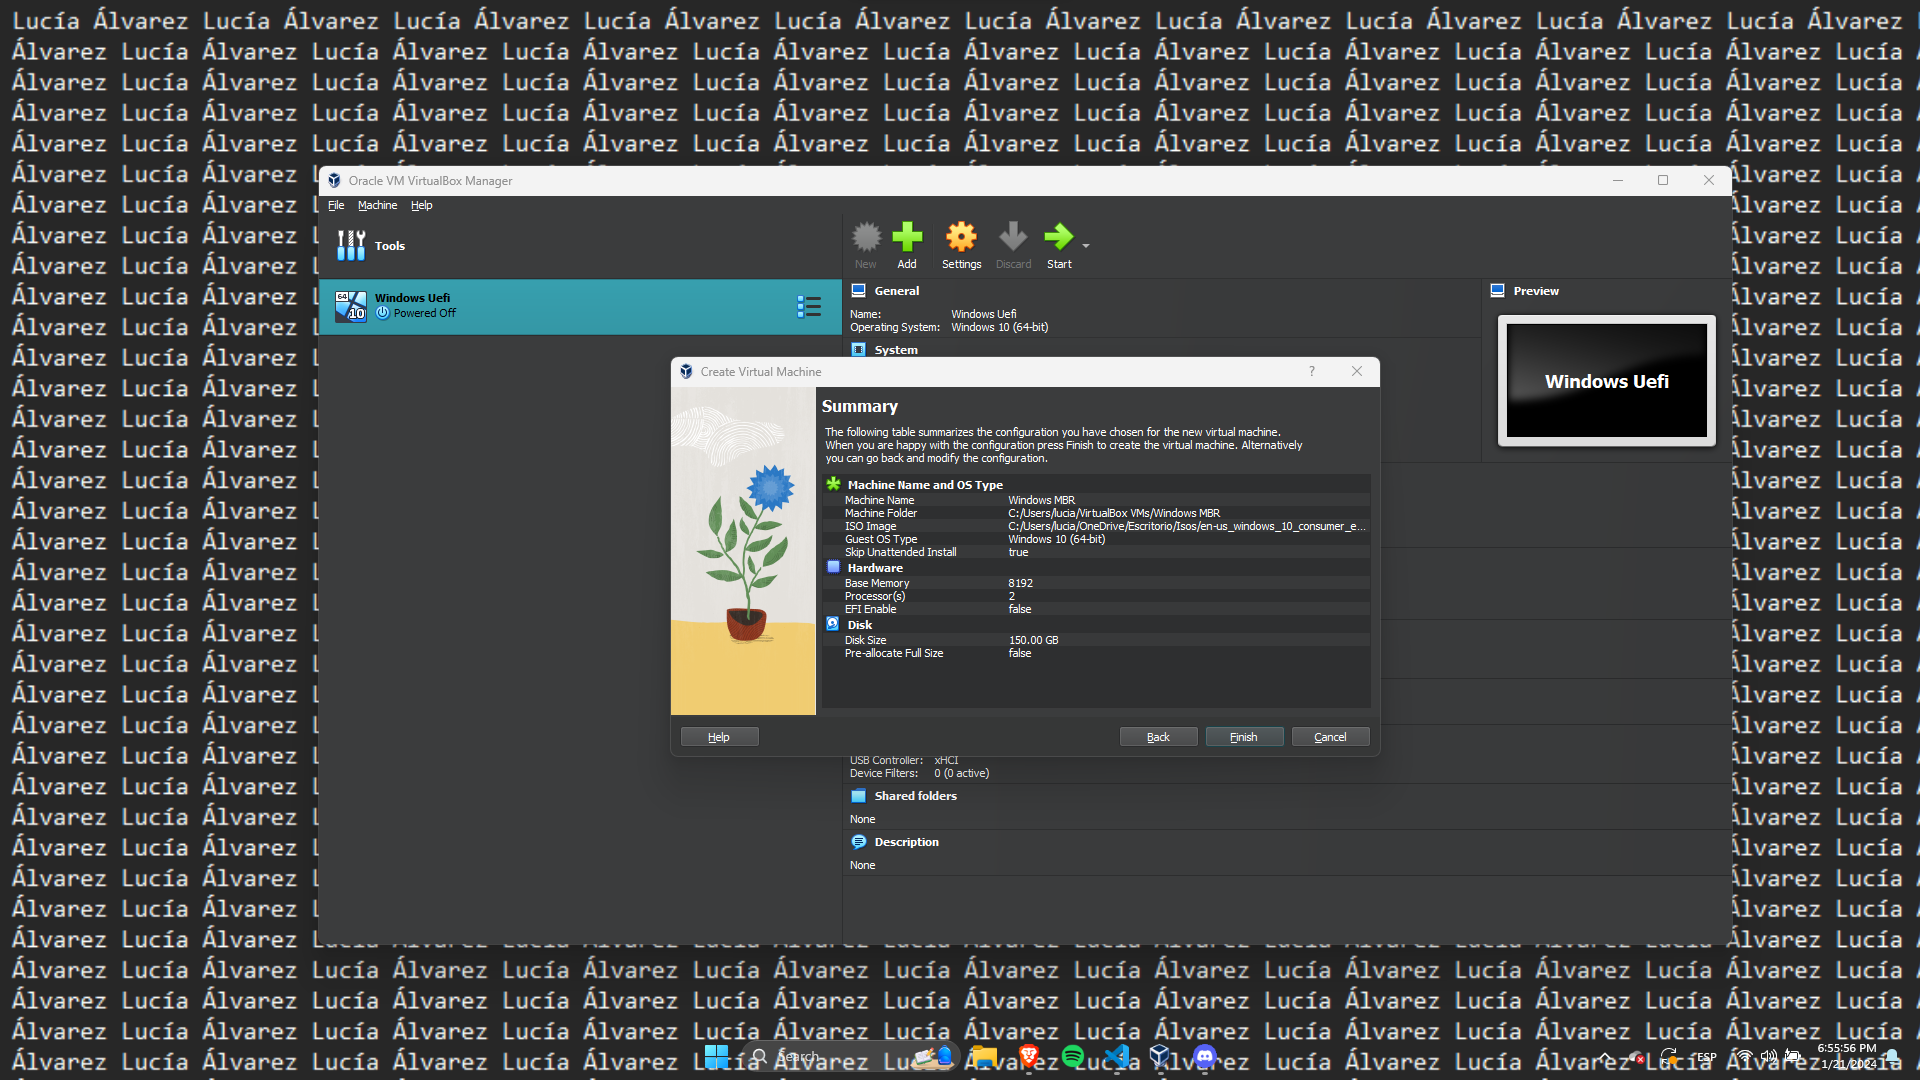Cancel the Create Virtual Machine wizard

pos(1329,737)
